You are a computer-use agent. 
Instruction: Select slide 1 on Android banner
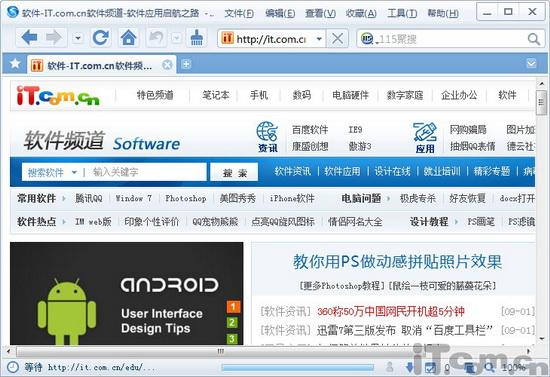[233, 307]
